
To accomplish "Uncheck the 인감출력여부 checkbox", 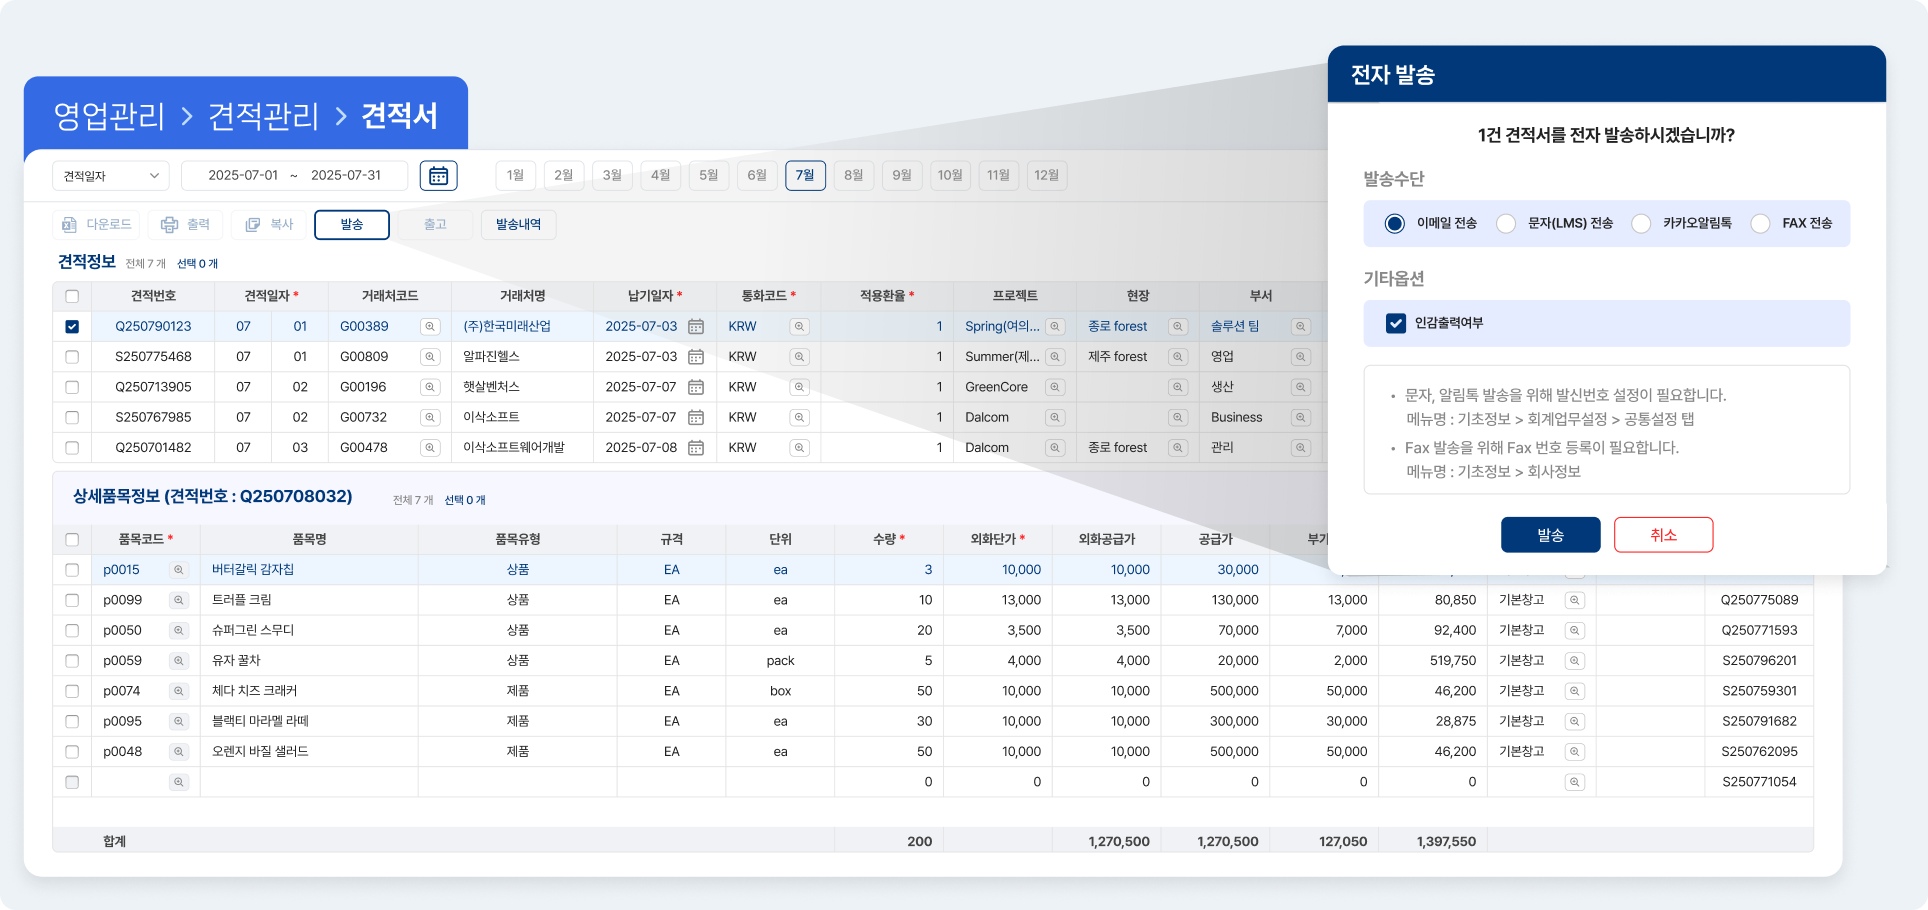I will pyautogui.click(x=1396, y=323).
